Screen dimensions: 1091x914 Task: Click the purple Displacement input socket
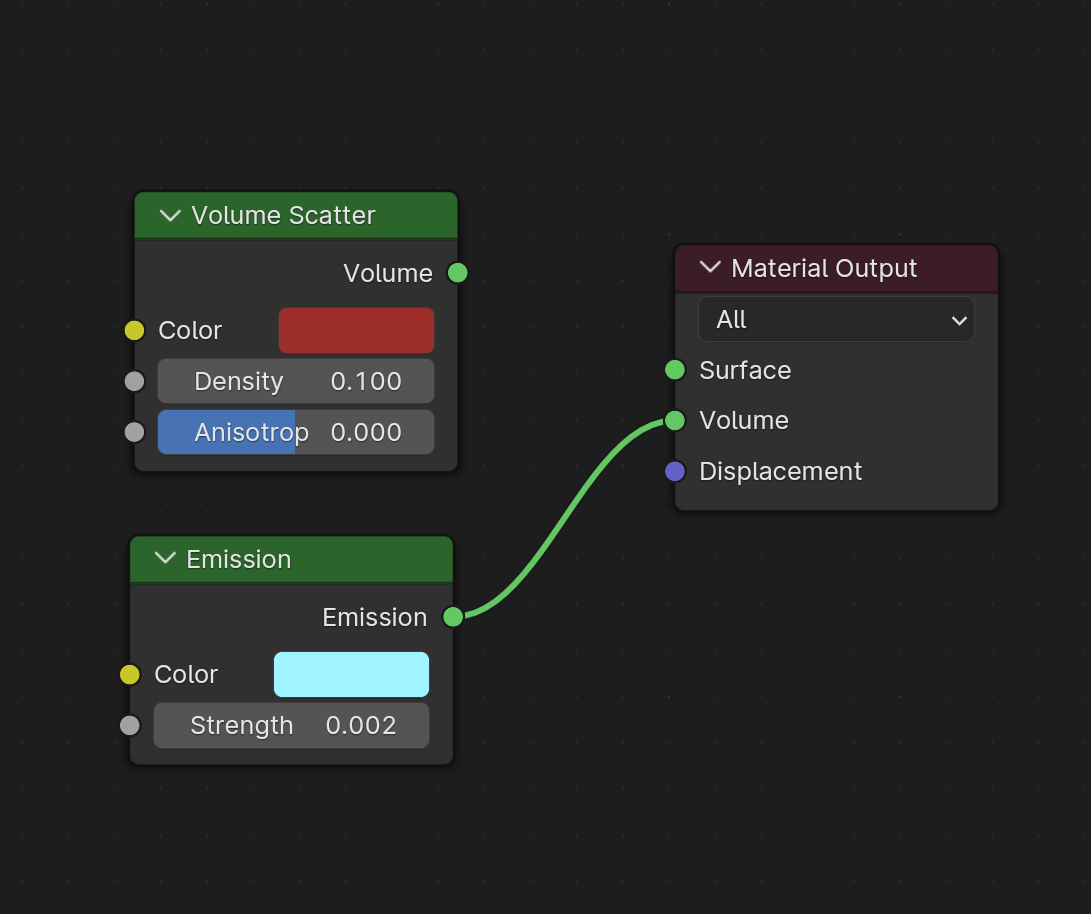point(675,471)
